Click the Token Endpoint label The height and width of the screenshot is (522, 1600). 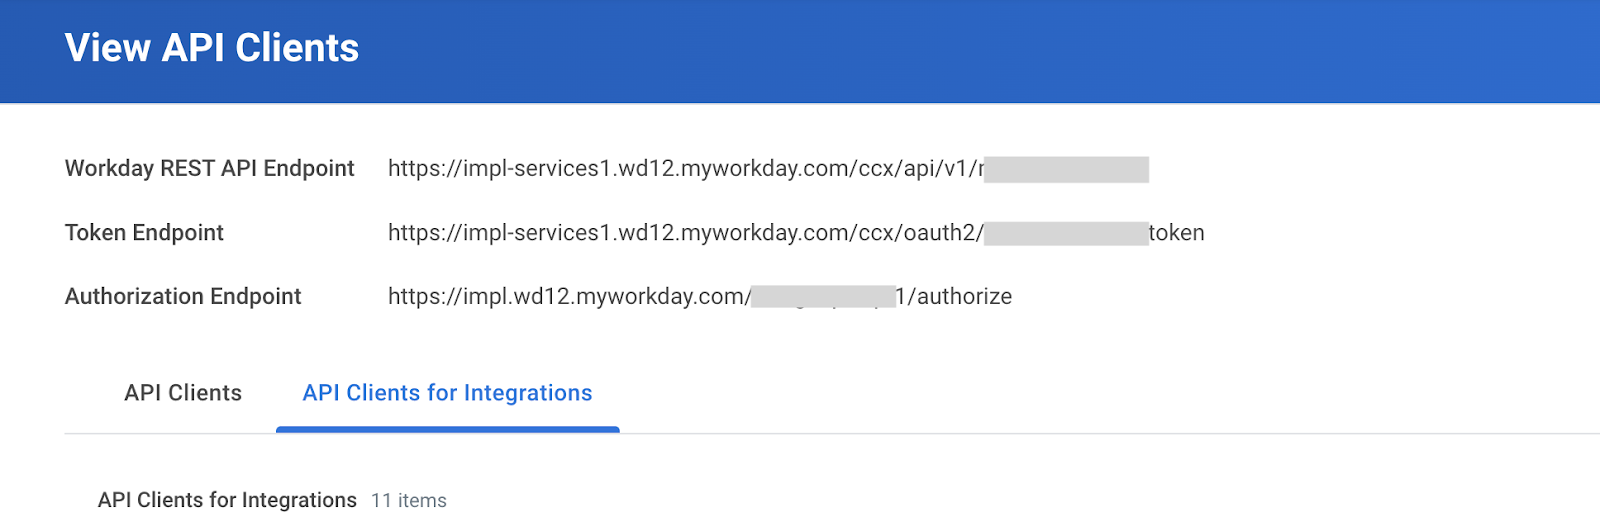[x=144, y=233]
